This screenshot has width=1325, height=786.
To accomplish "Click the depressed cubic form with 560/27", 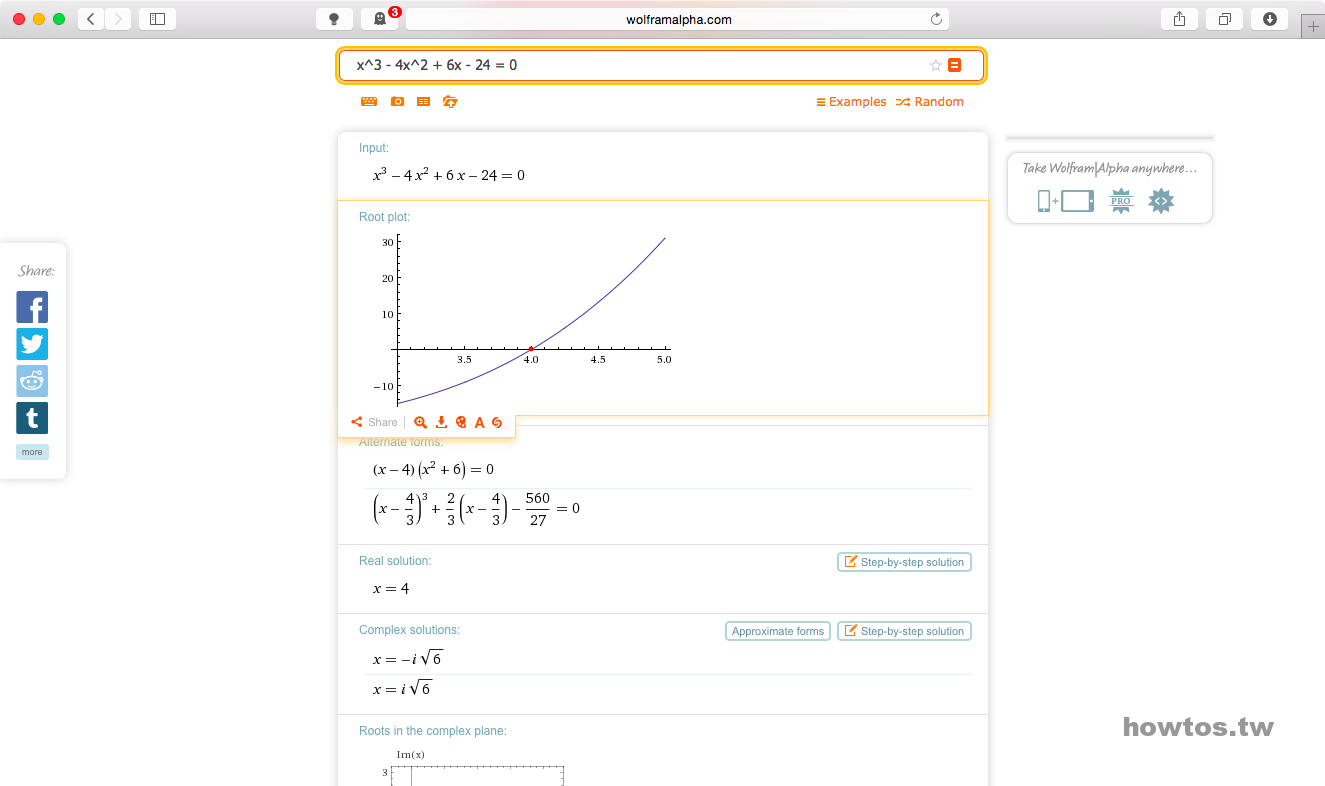I will point(476,508).
